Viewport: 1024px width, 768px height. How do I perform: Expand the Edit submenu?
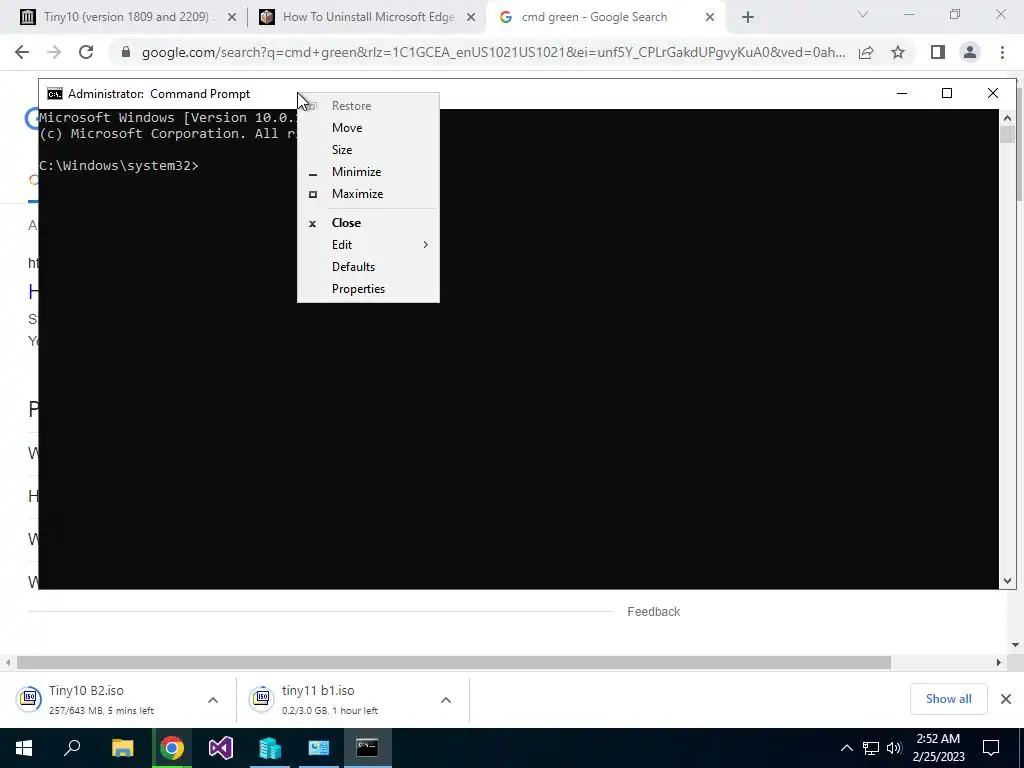pos(368,245)
